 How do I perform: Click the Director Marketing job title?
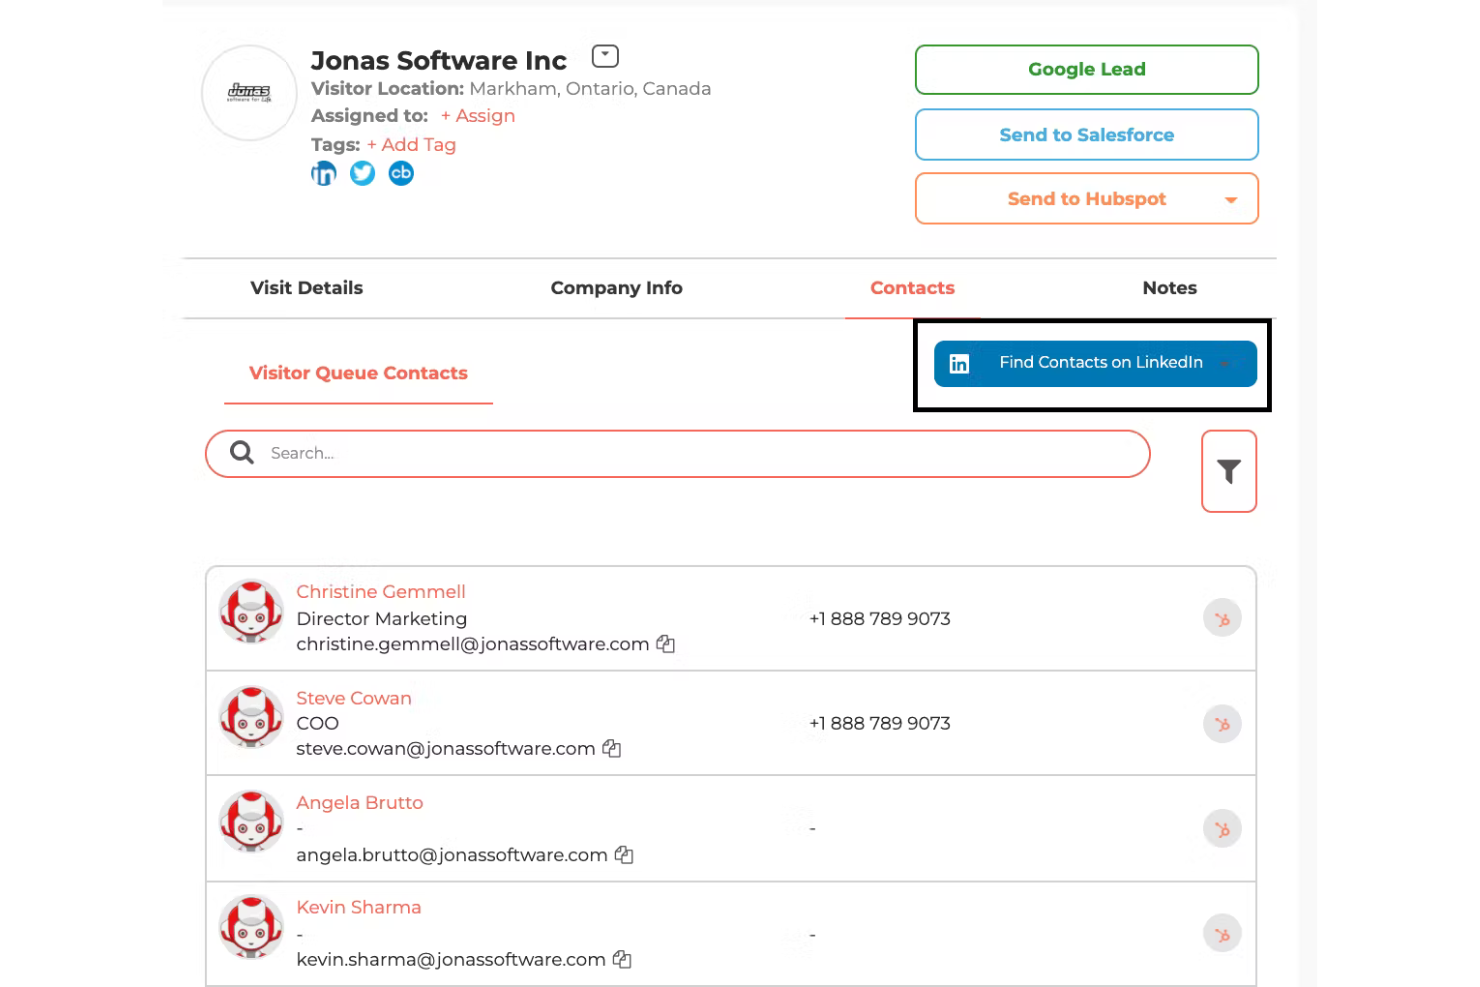coord(382,619)
